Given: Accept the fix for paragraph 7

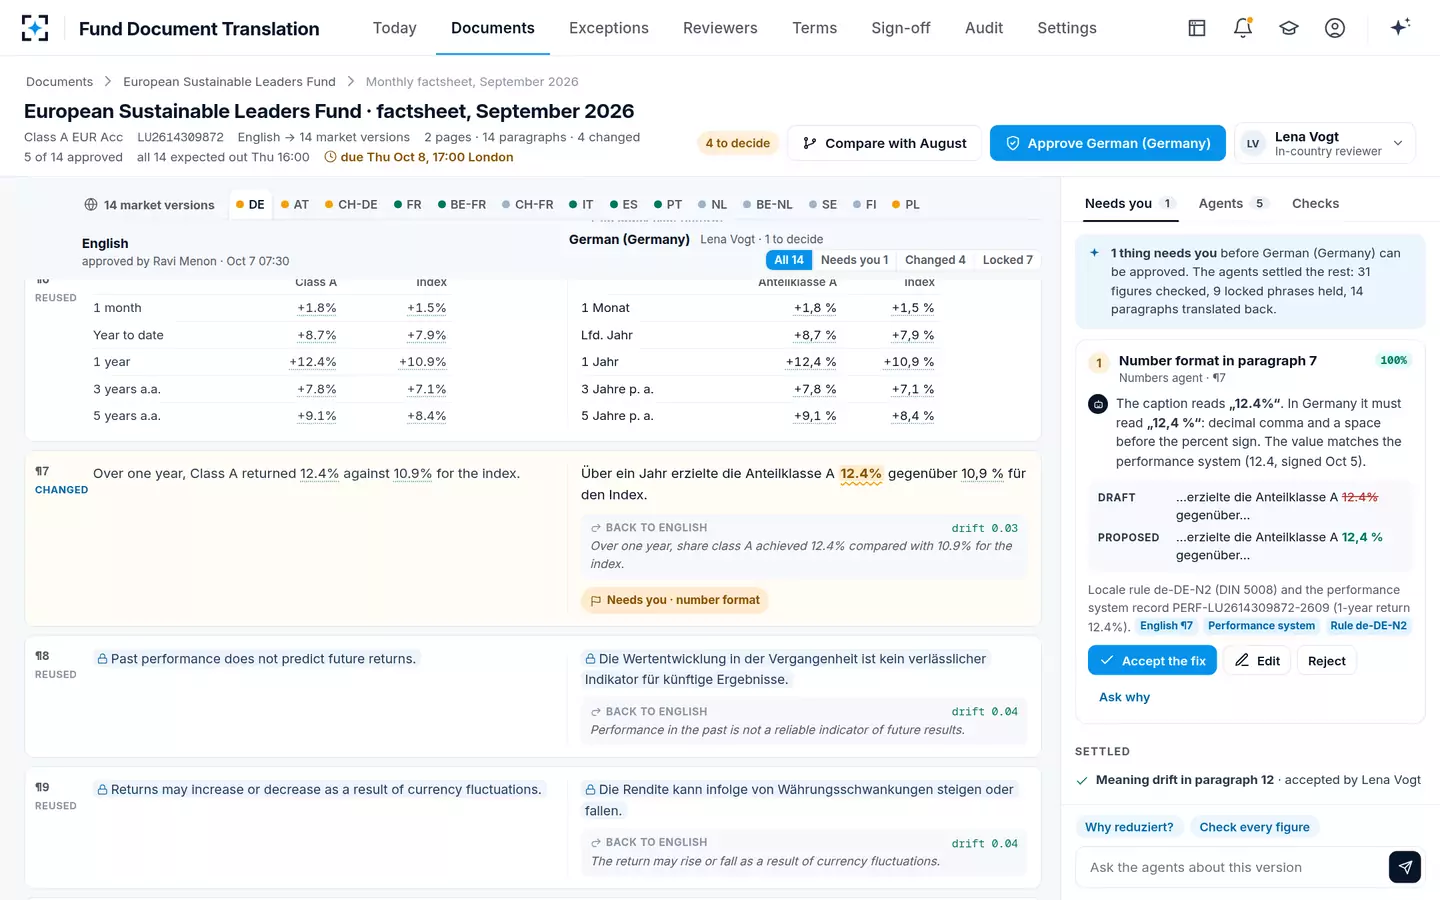Looking at the screenshot, I should click(1152, 661).
